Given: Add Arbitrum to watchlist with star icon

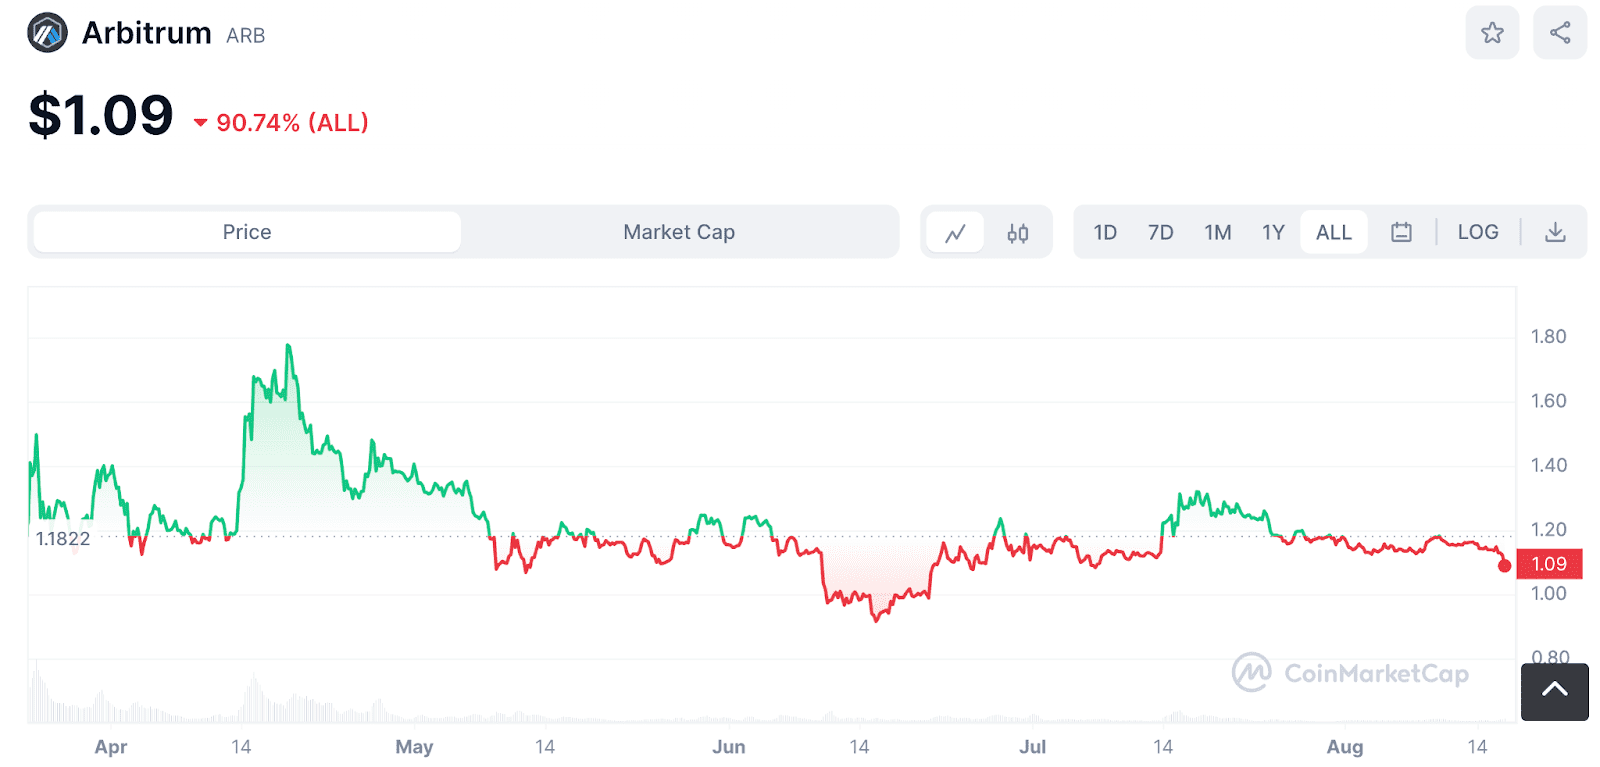Looking at the screenshot, I should click(x=1492, y=33).
